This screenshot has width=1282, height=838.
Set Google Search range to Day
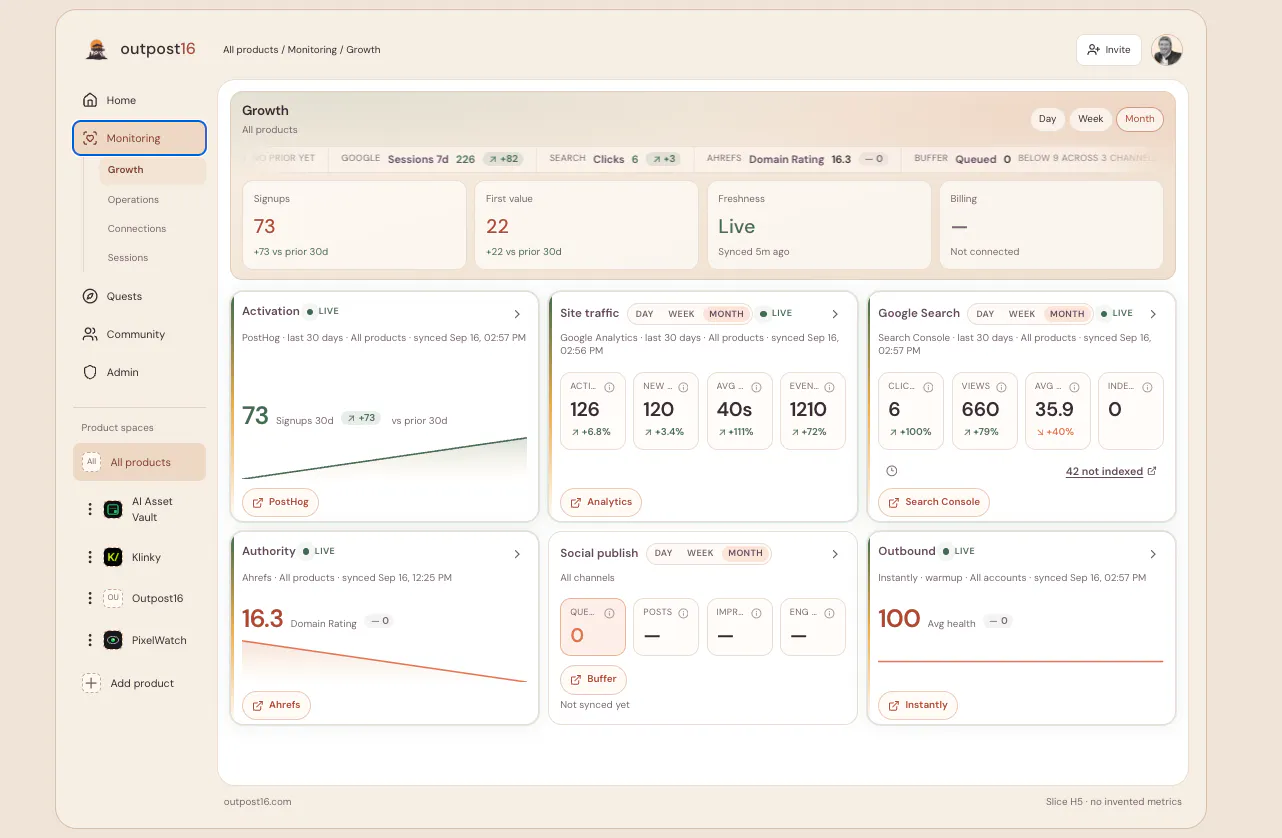coord(985,314)
